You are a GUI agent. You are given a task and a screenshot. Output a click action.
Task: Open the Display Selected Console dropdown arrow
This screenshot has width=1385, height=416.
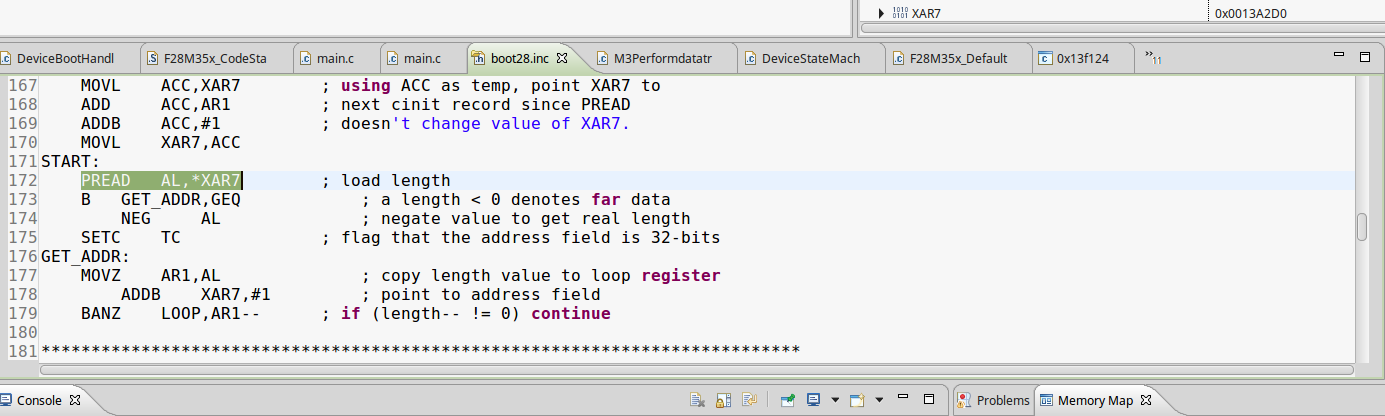pos(835,400)
